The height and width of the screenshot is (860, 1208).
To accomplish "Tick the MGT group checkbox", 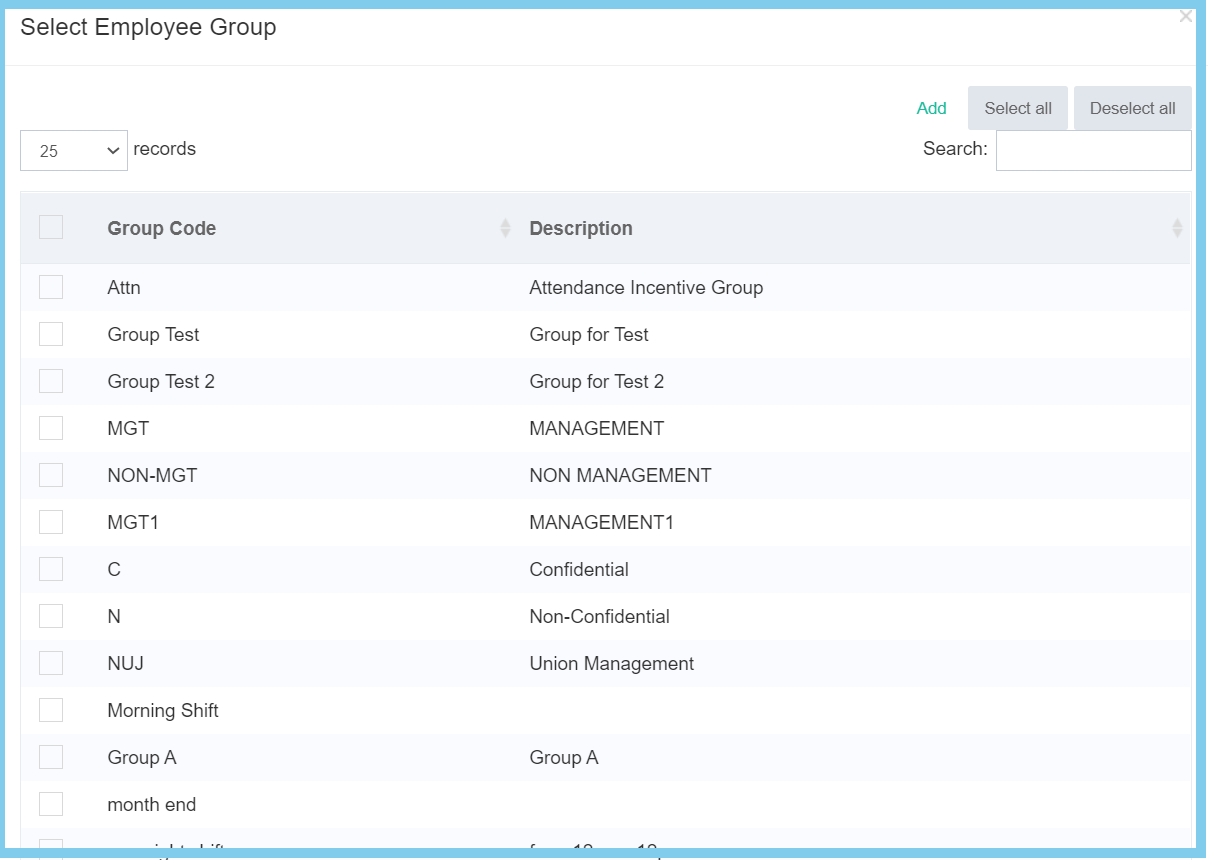I will pyautogui.click(x=51, y=428).
